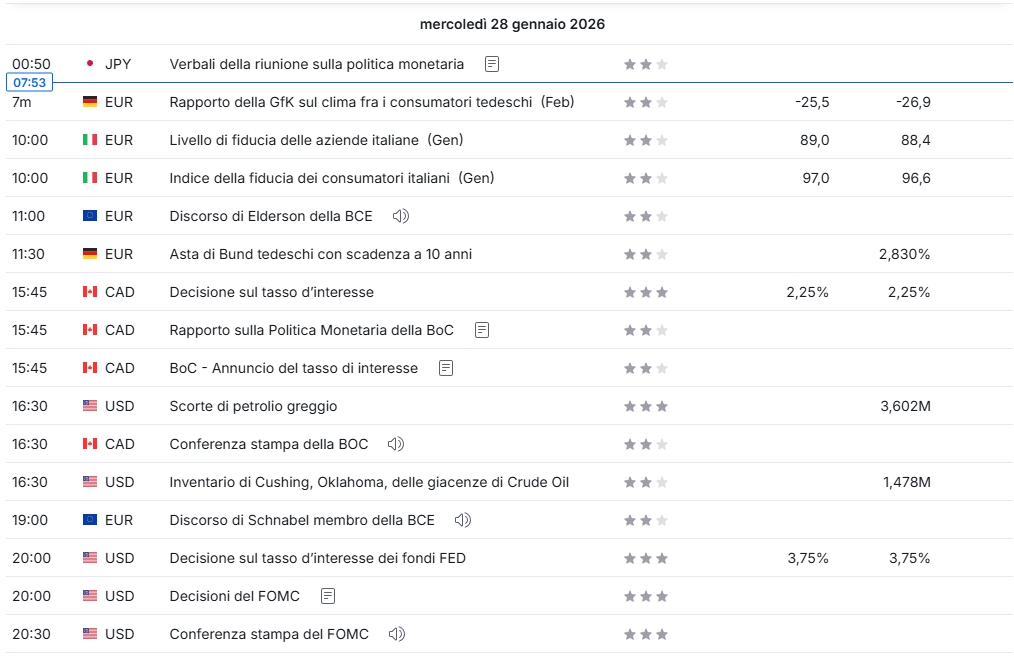
Task: Open Decisione sul tasso d'interesse dei fondi FED
Action: (317, 558)
